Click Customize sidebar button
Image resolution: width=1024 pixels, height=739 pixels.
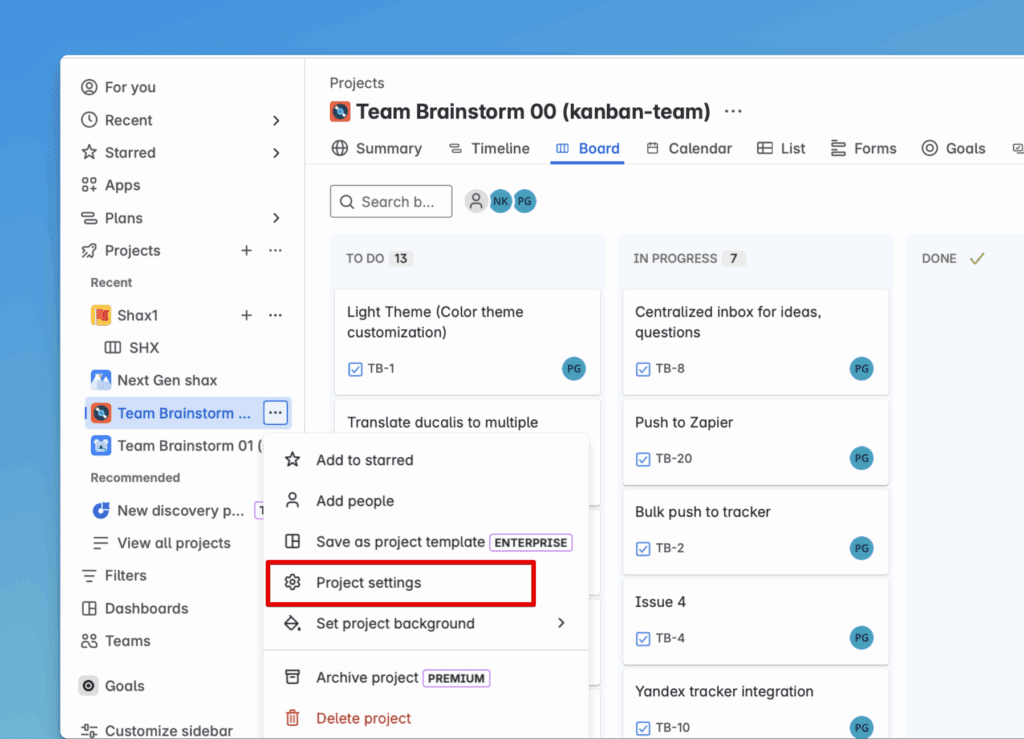click(167, 730)
